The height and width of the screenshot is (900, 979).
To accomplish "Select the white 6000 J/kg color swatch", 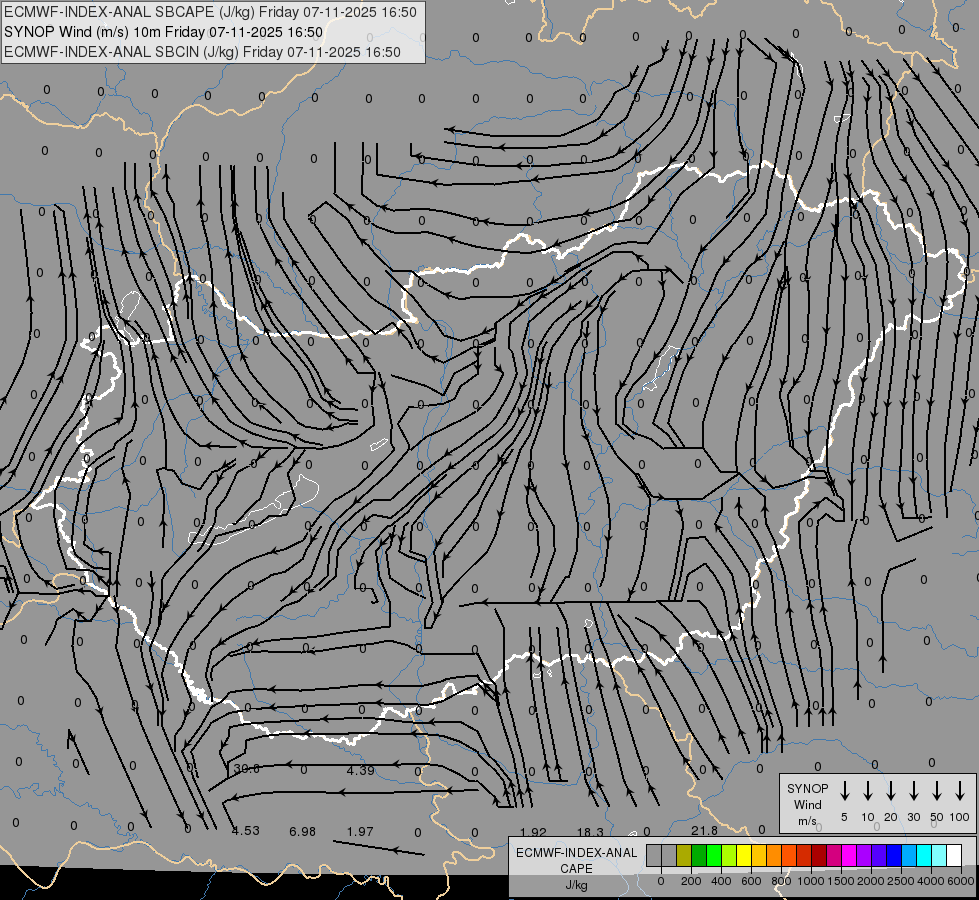I will pos(954,855).
